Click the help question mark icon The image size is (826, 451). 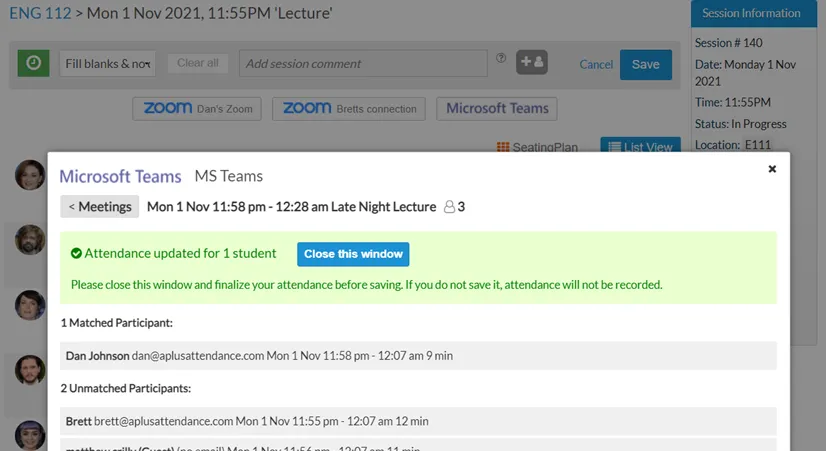coord(501,58)
